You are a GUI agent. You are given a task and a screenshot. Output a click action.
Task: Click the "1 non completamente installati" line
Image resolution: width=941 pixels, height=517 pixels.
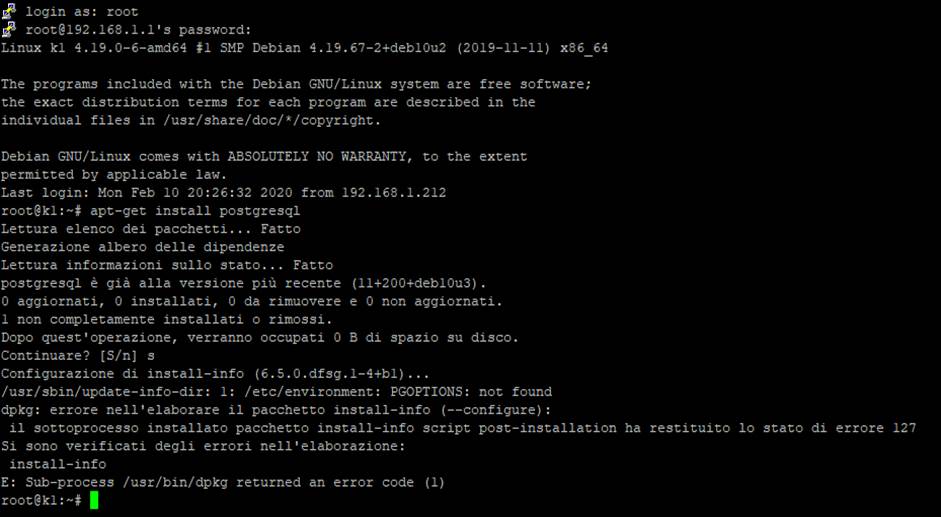coord(166,319)
